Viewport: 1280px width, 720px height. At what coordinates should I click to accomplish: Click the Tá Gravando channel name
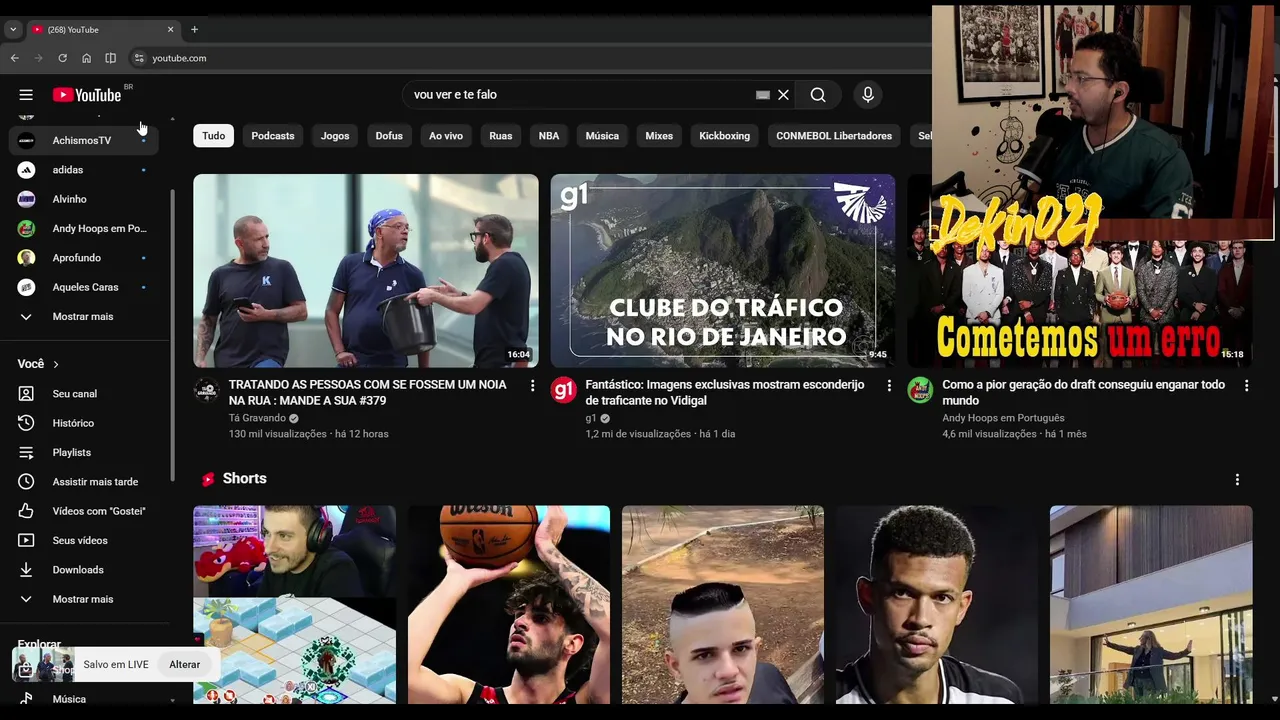(257, 418)
